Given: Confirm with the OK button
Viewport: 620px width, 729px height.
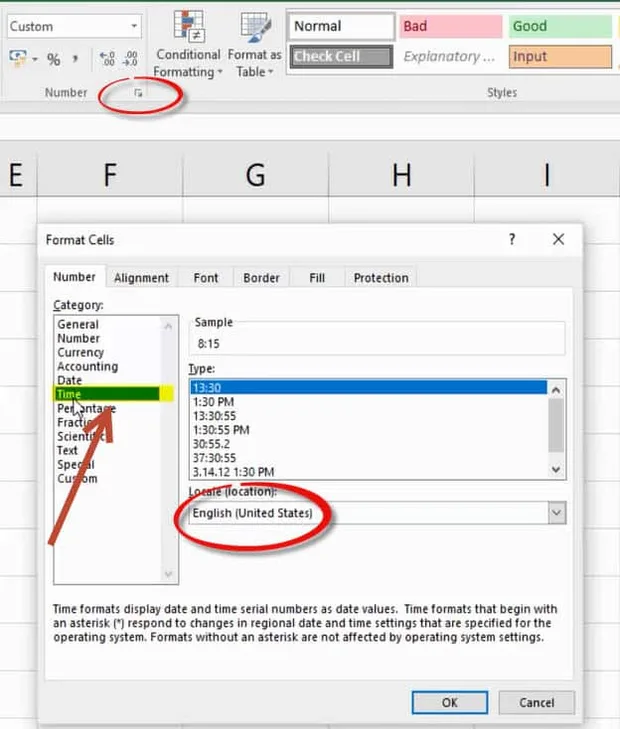Looking at the screenshot, I should click(x=450, y=702).
